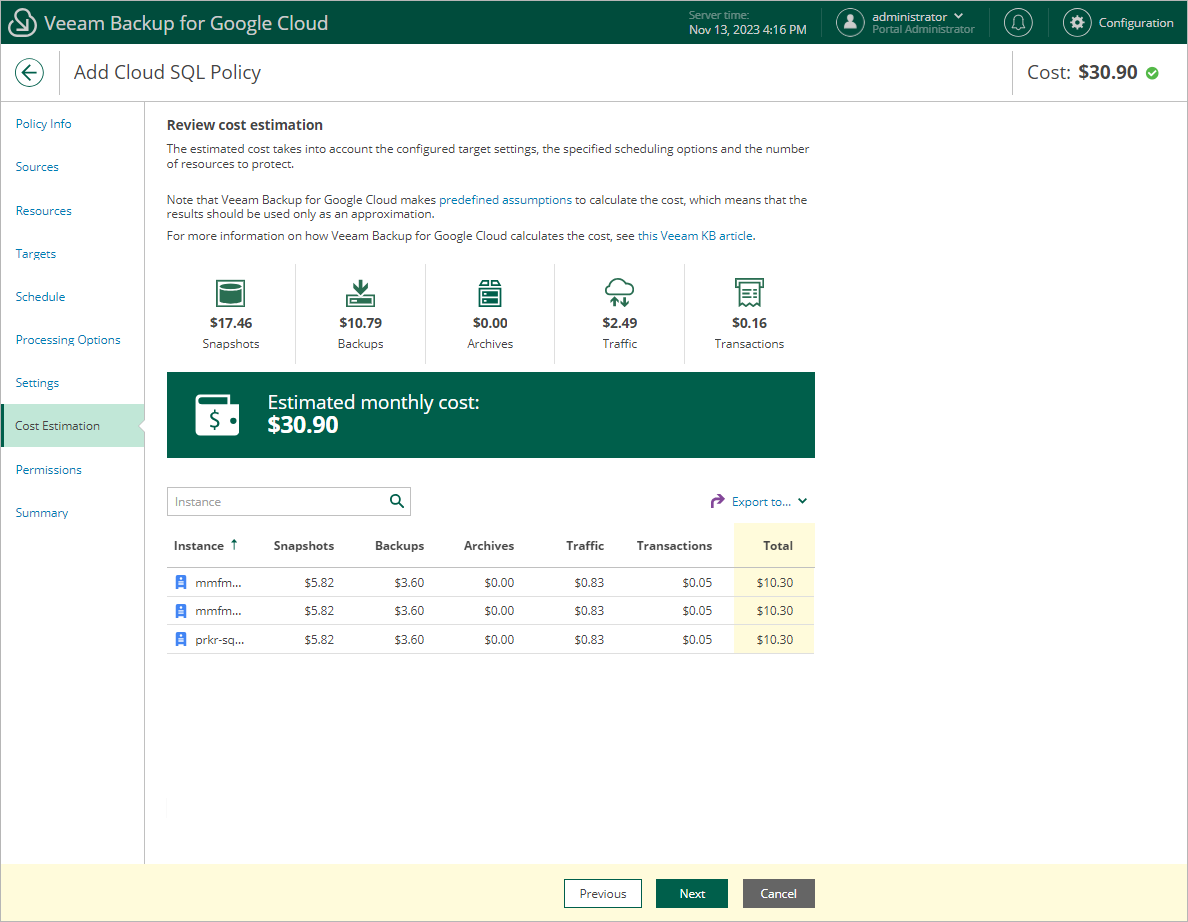Click the prkr-sq... instance icon

[181, 639]
